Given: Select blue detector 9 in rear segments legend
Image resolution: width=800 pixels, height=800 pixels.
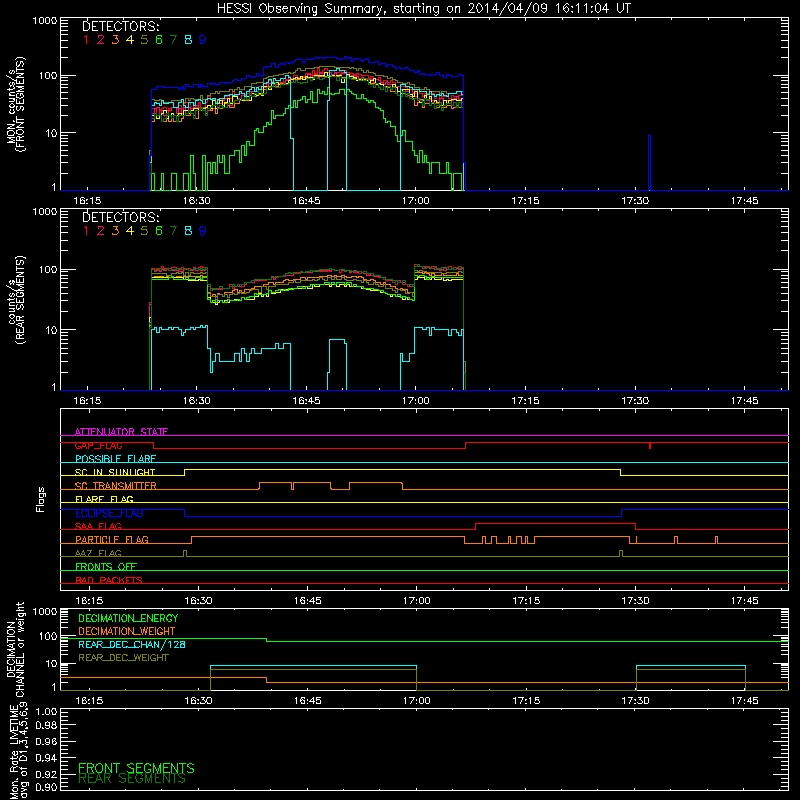Looking at the screenshot, I should (203, 231).
